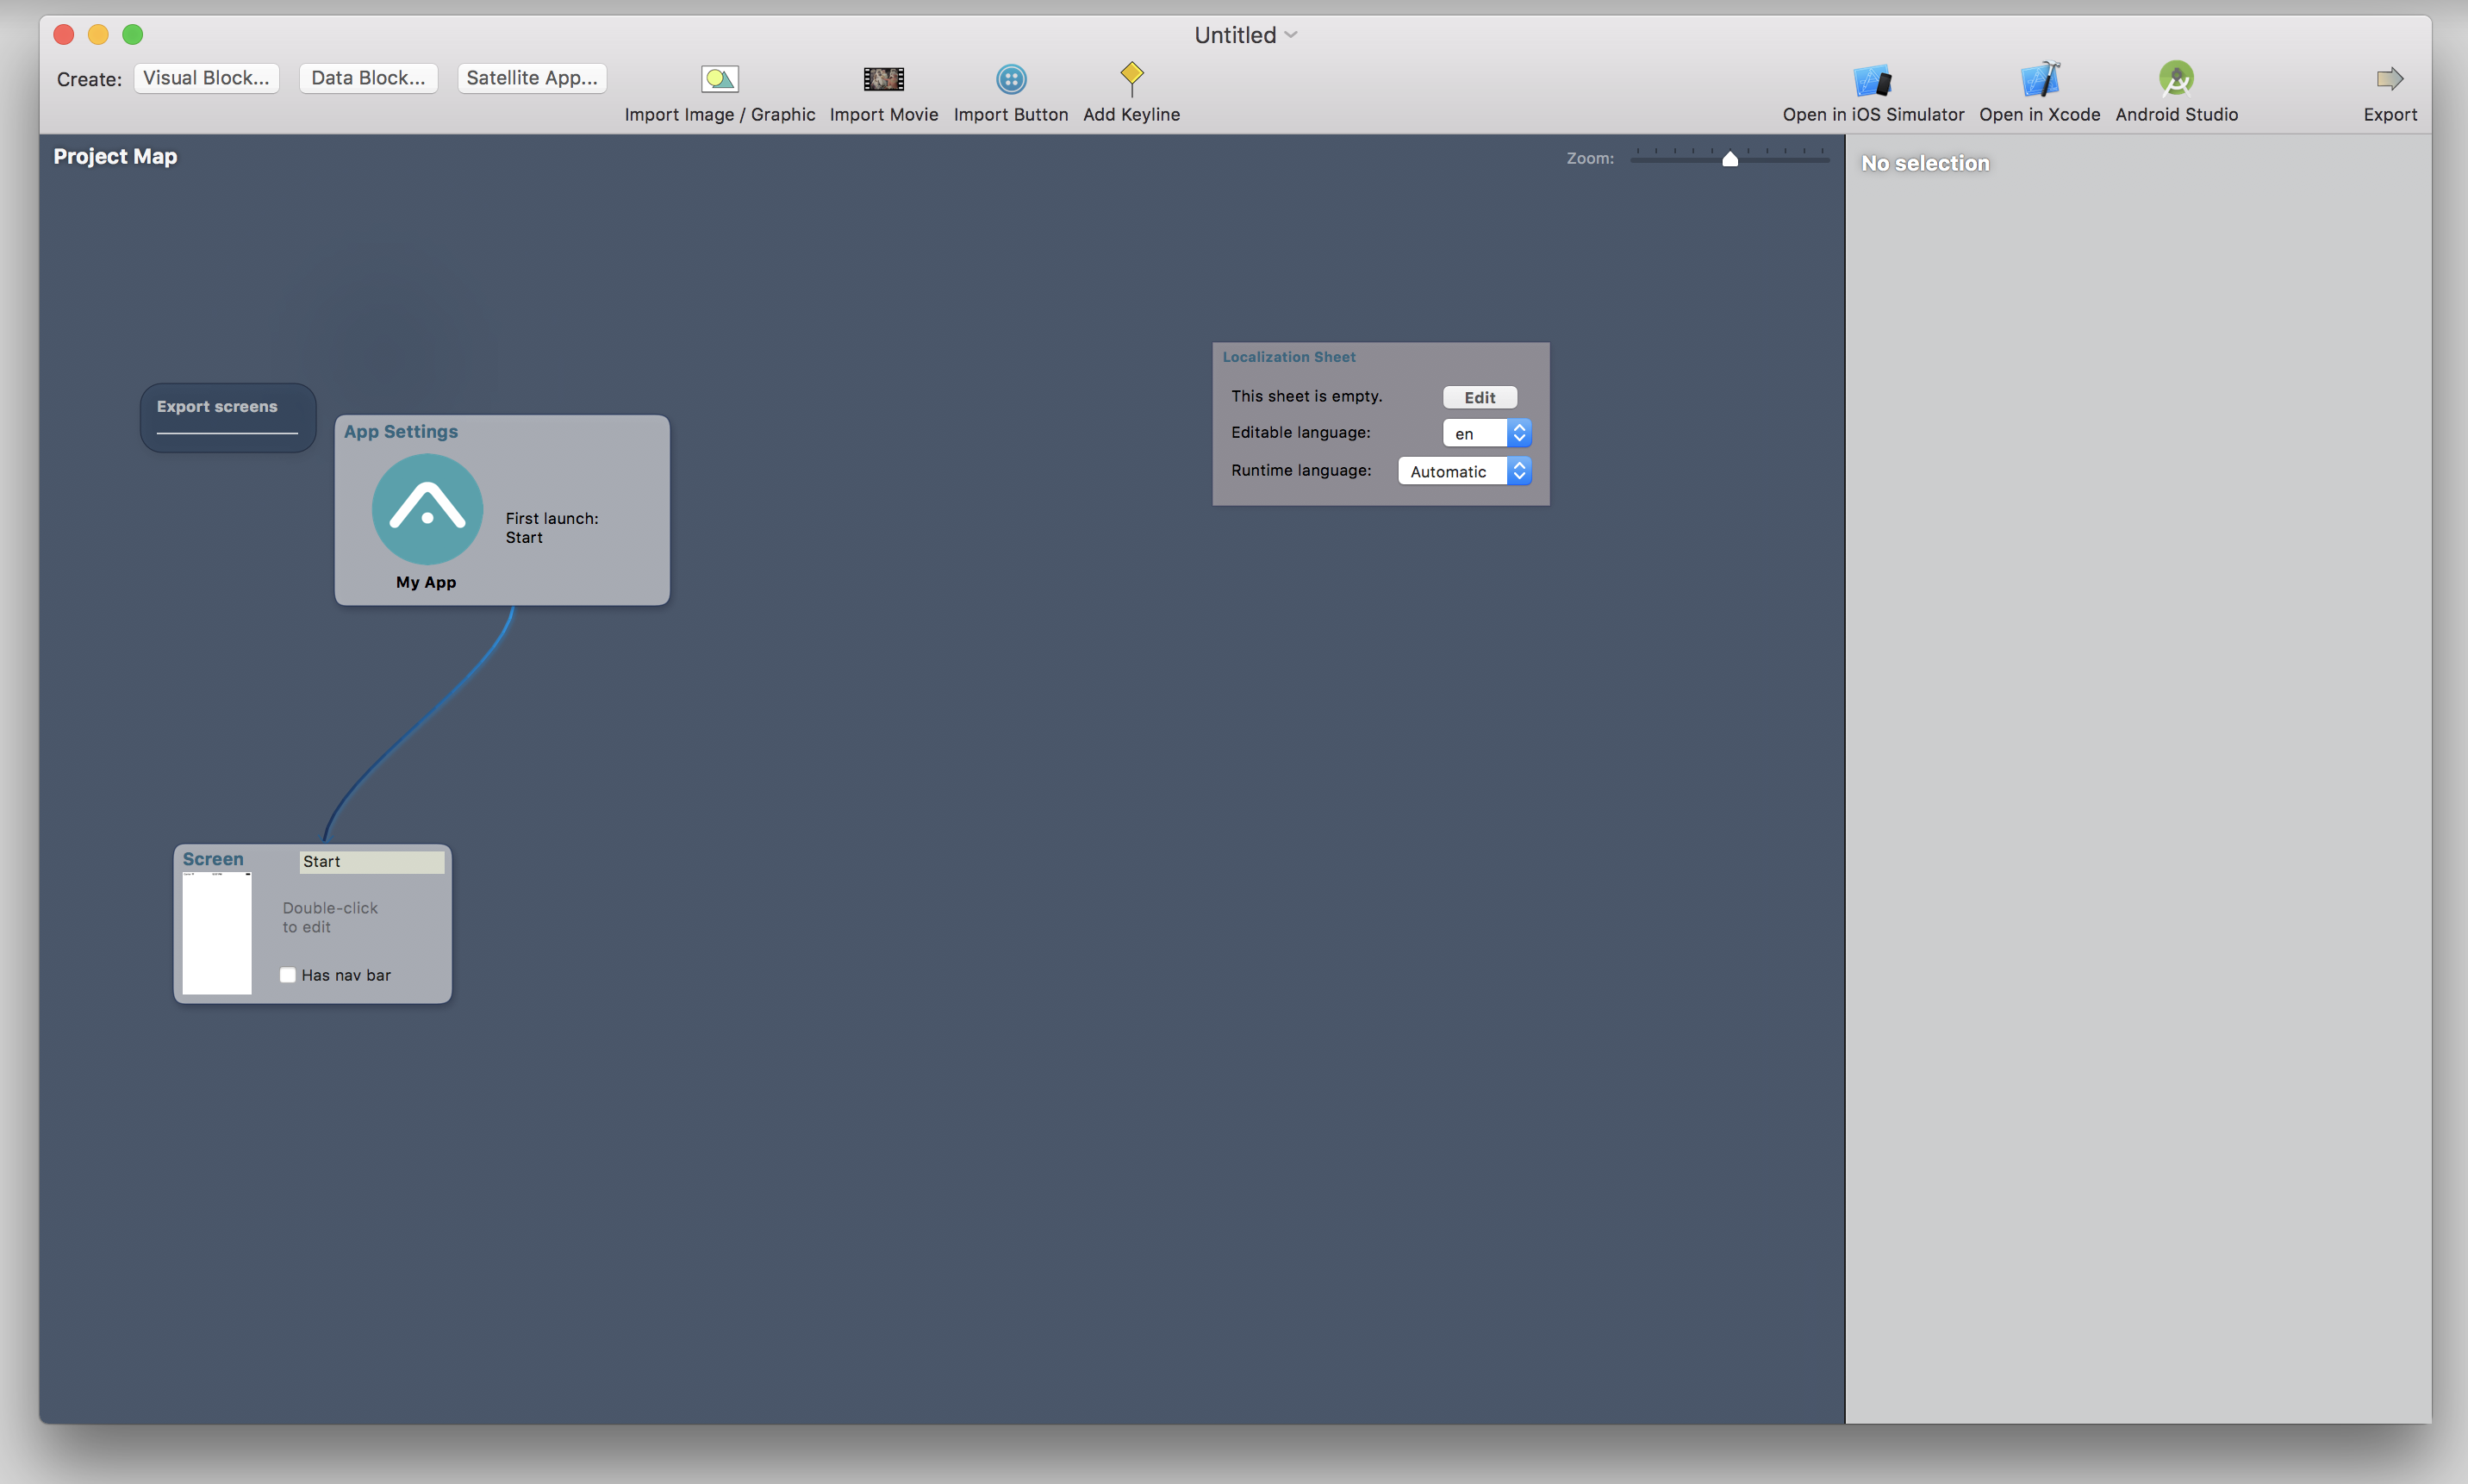The height and width of the screenshot is (1484, 2468).
Task: Enable the Has nav bar option
Action: pyautogui.click(x=287, y=975)
